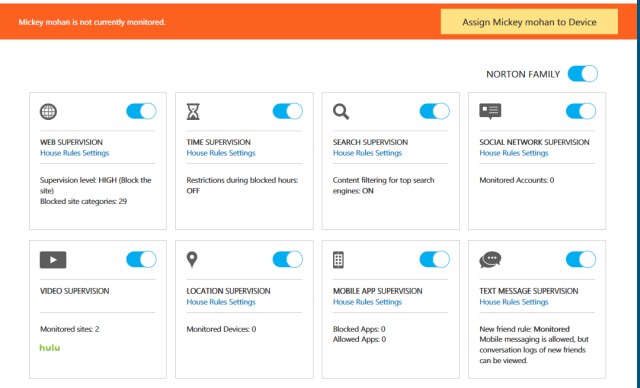
Task: Click the Search Supervision magnifier icon
Action: point(341,111)
